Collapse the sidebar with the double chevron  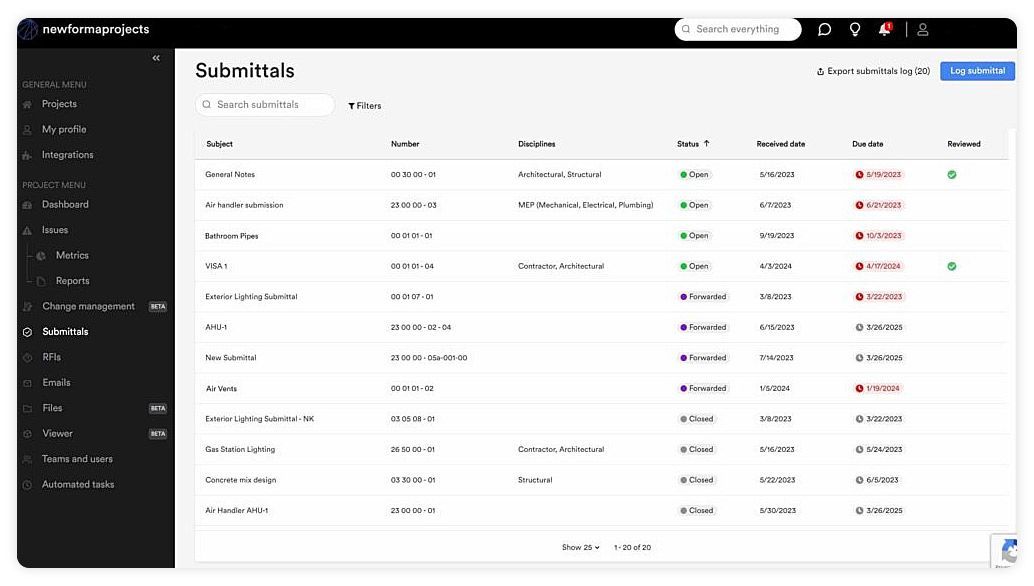point(156,58)
